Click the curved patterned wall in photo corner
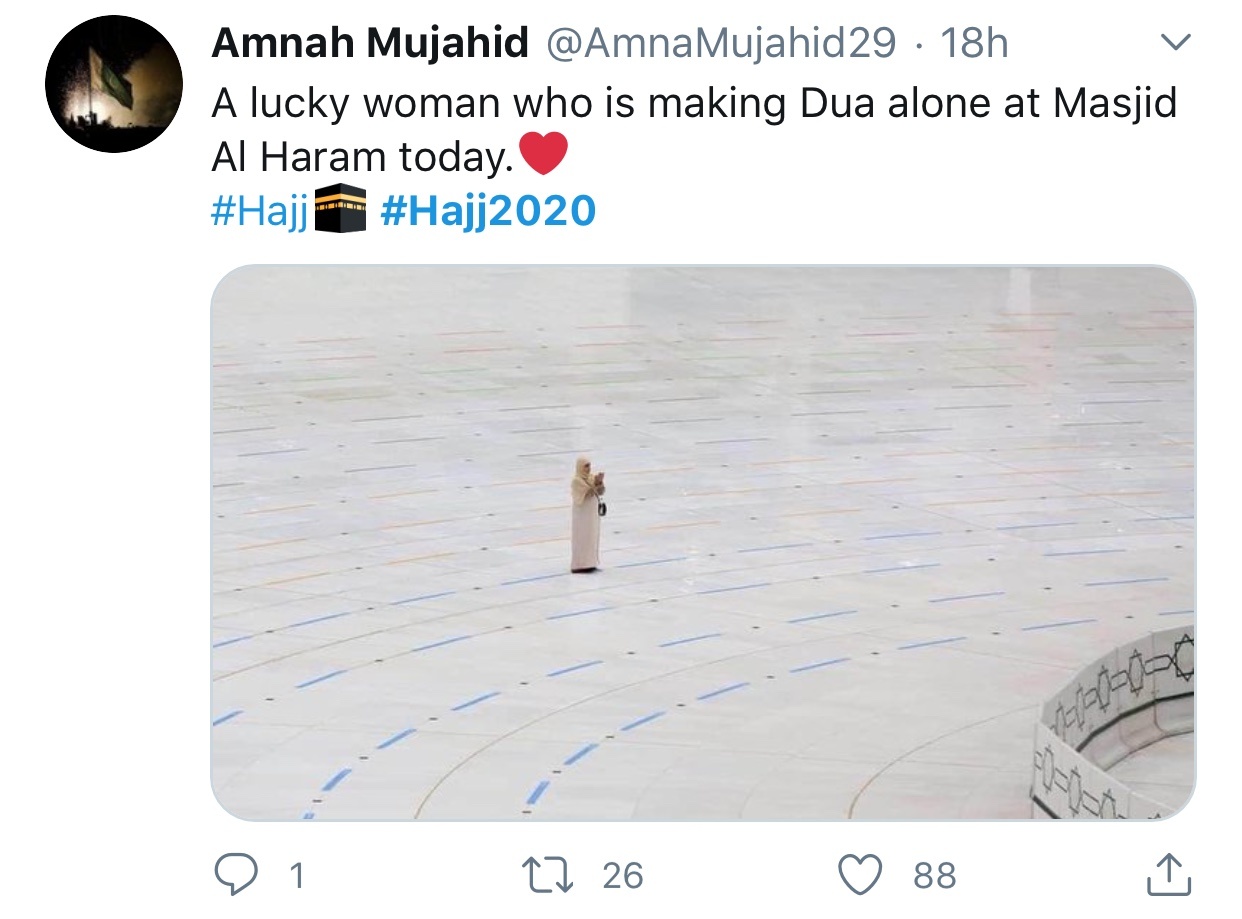 point(1115,728)
